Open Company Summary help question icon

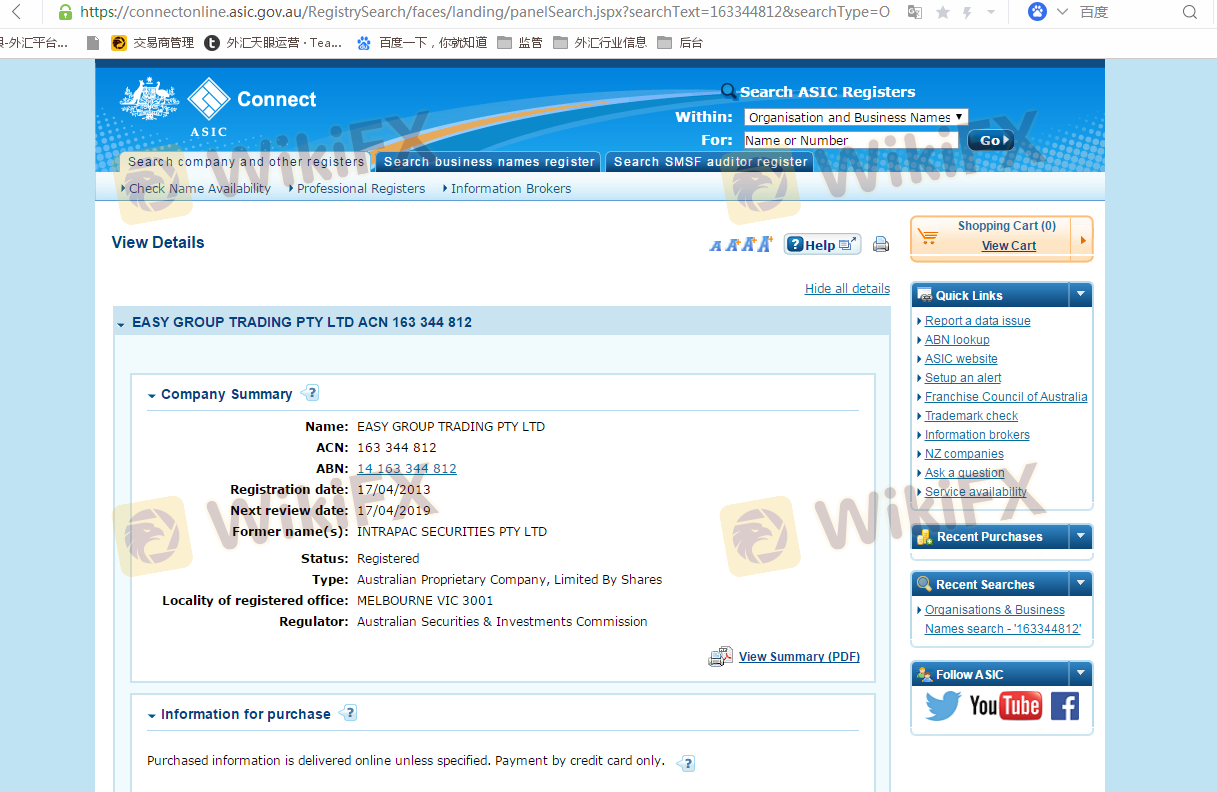tap(310, 393)
